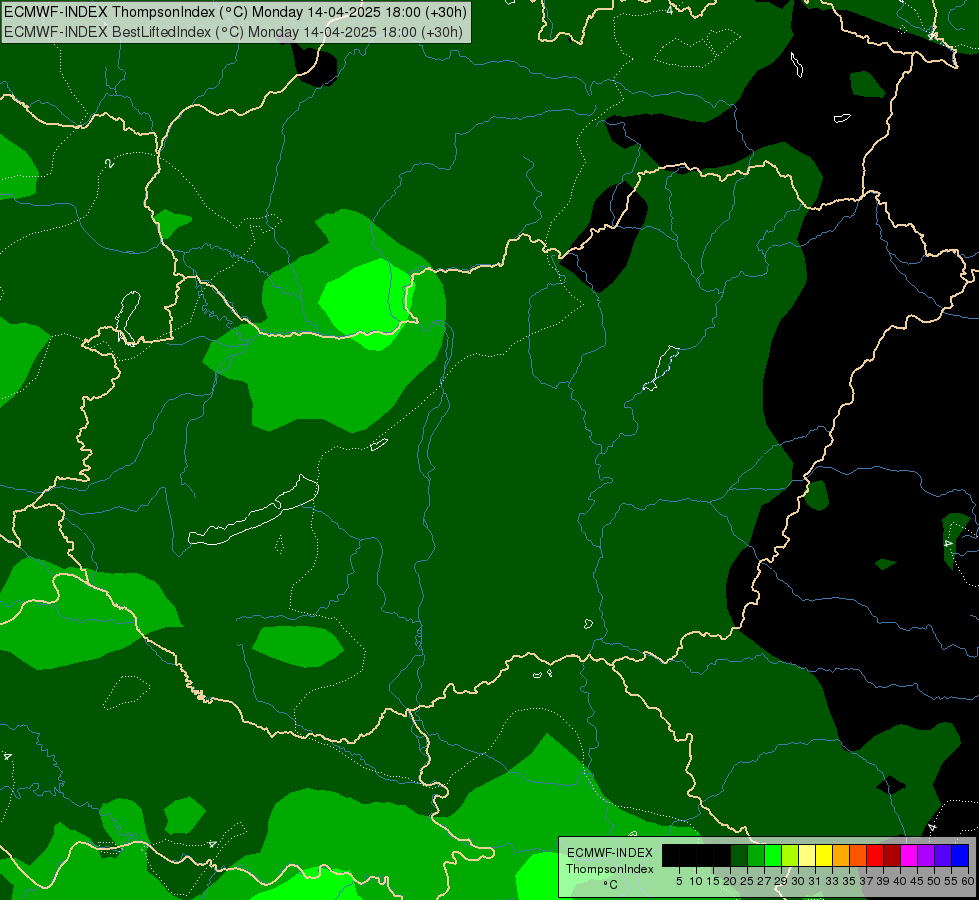This screenshot has width=979, height=900.
Task: Select the pale yellow 30-31 legend swatch
Action: tap(807, 855)
